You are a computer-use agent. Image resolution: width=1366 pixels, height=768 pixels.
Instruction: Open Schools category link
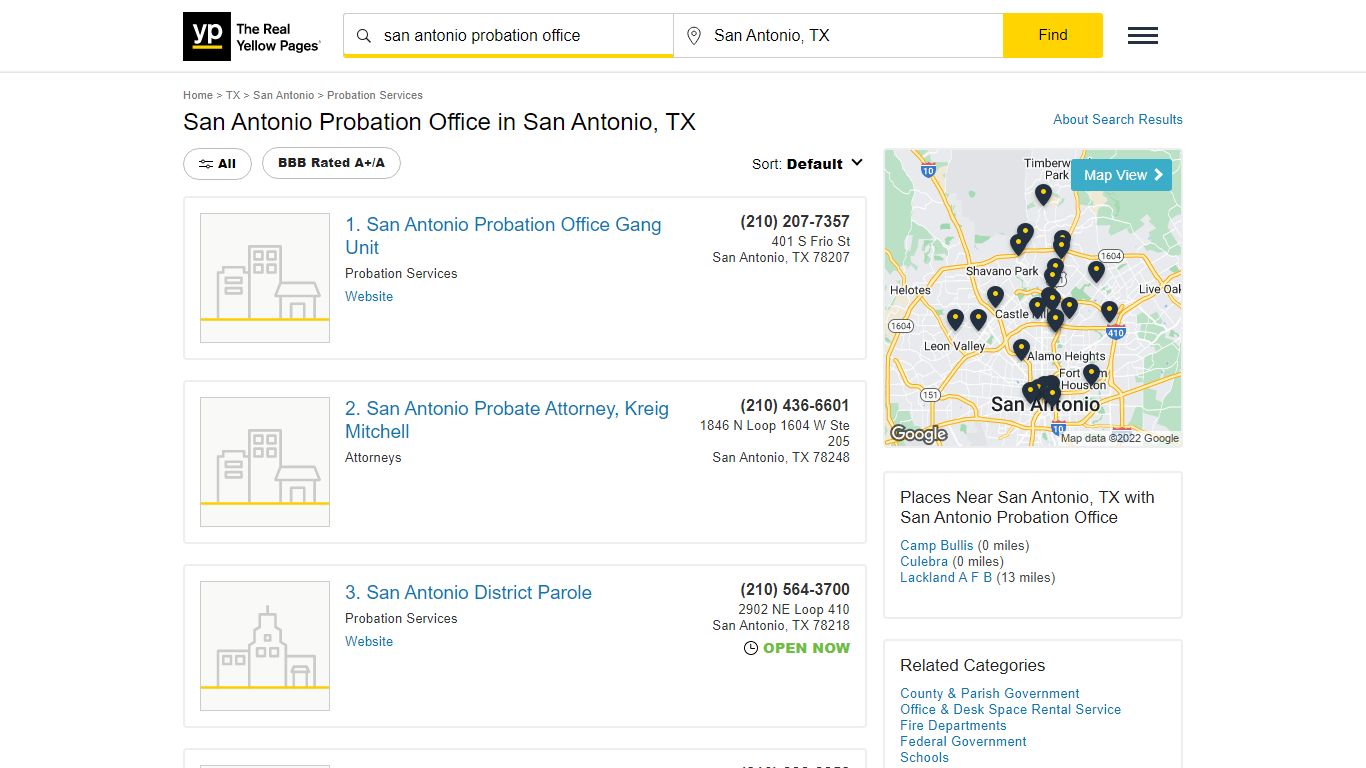pos(924,757)
